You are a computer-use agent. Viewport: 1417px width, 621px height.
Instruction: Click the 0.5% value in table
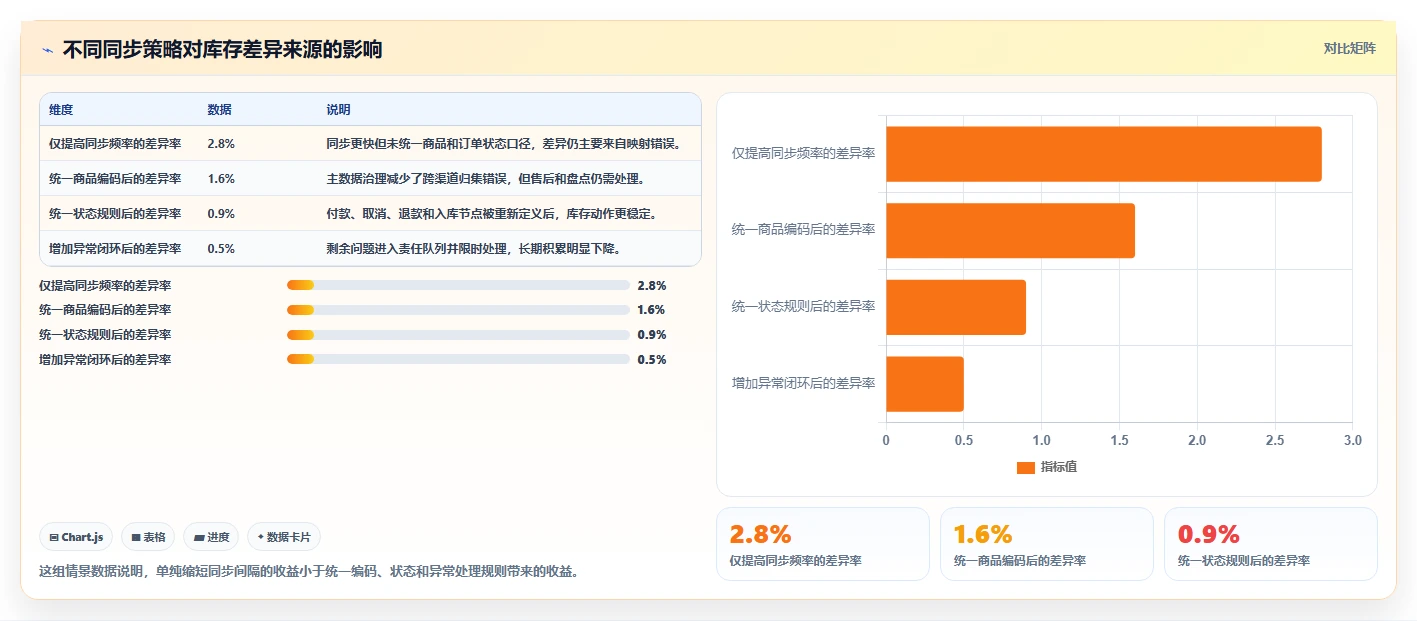coord(221,248)
